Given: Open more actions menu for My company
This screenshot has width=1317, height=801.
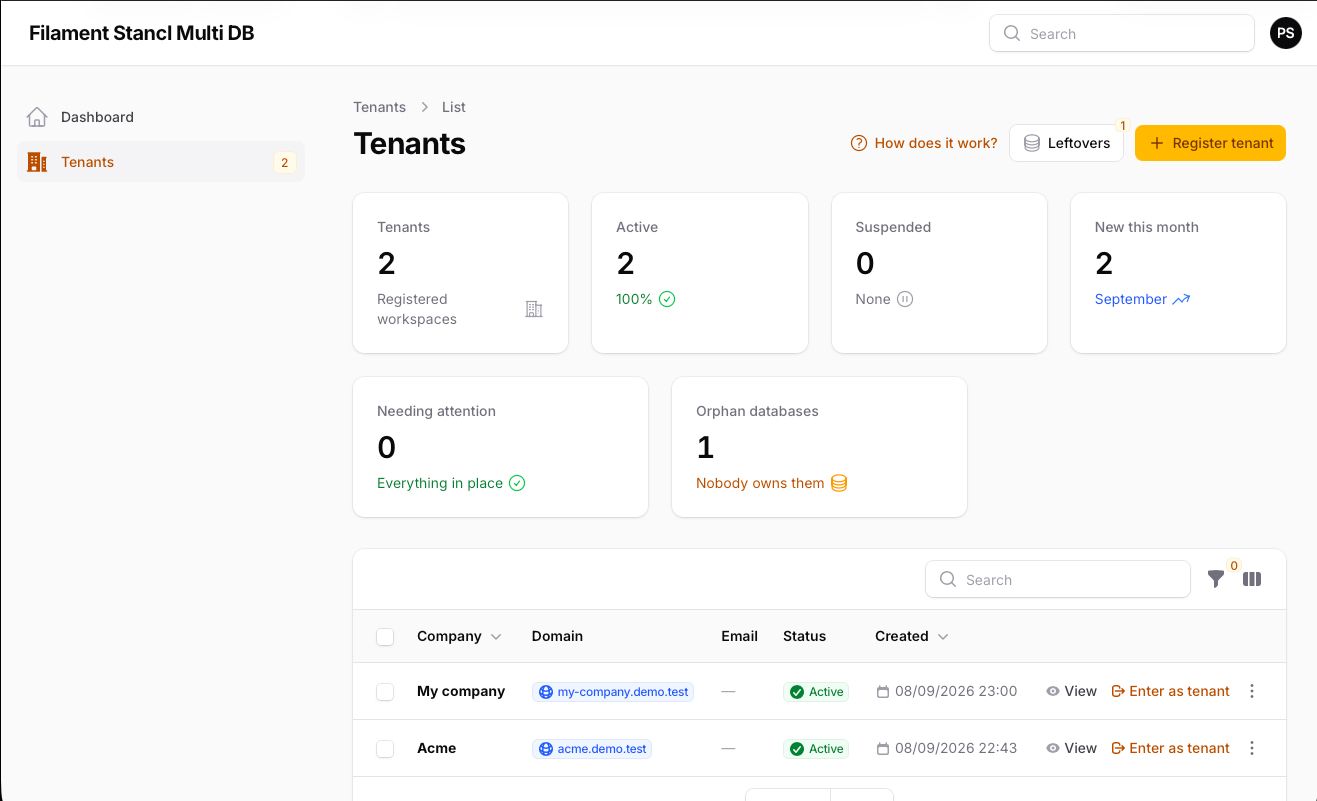Looking at the screenshot, I should 1252,691.
